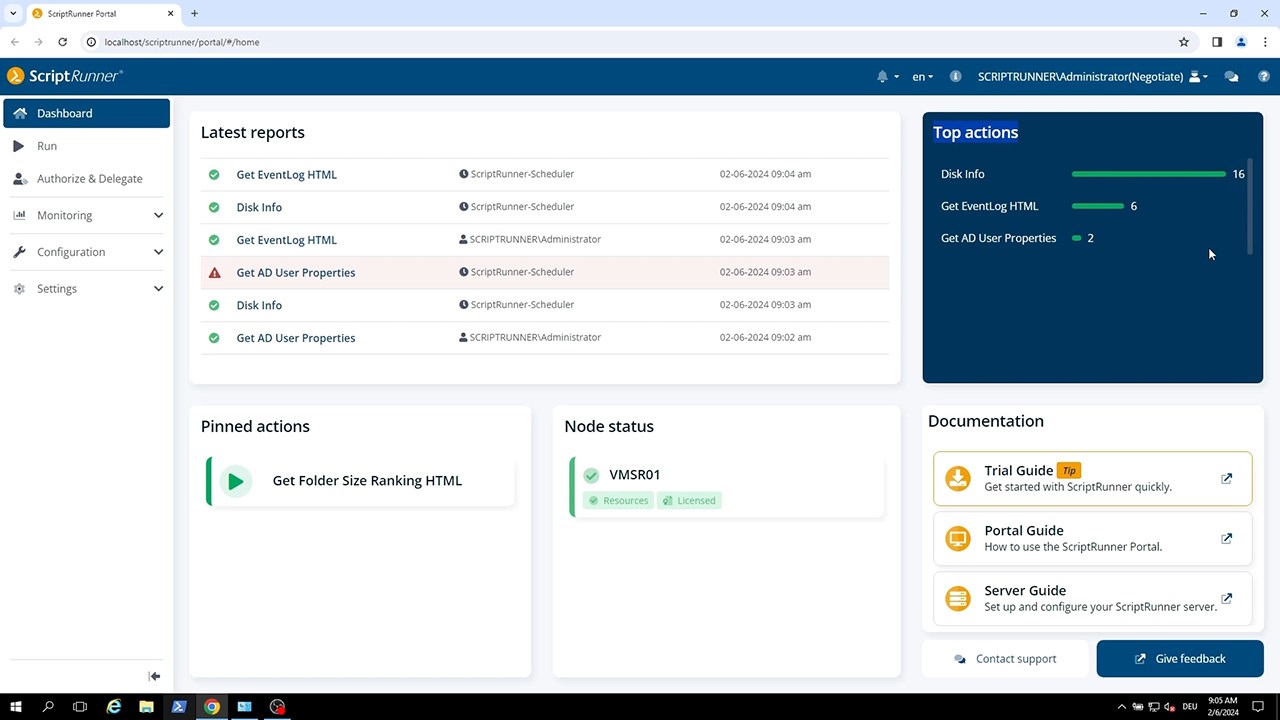Click the Give feedback button
The width and height of the screenshot is (1280, 720).
point(1180,659)
